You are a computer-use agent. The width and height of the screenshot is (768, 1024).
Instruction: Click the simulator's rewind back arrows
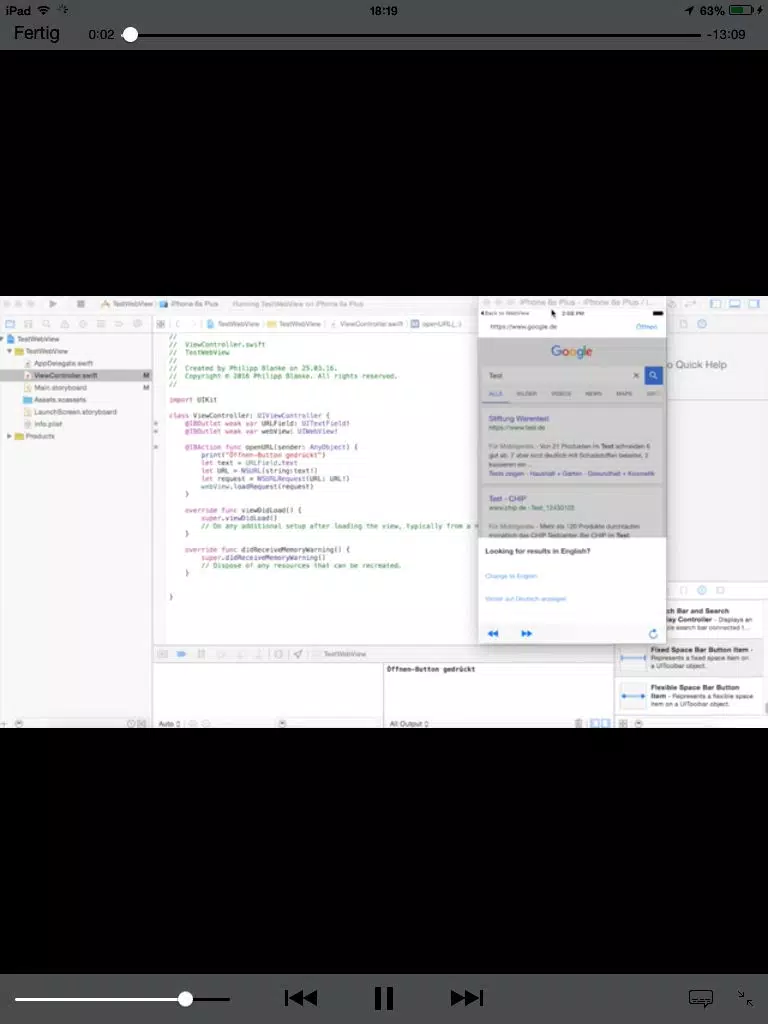[493, 633]
